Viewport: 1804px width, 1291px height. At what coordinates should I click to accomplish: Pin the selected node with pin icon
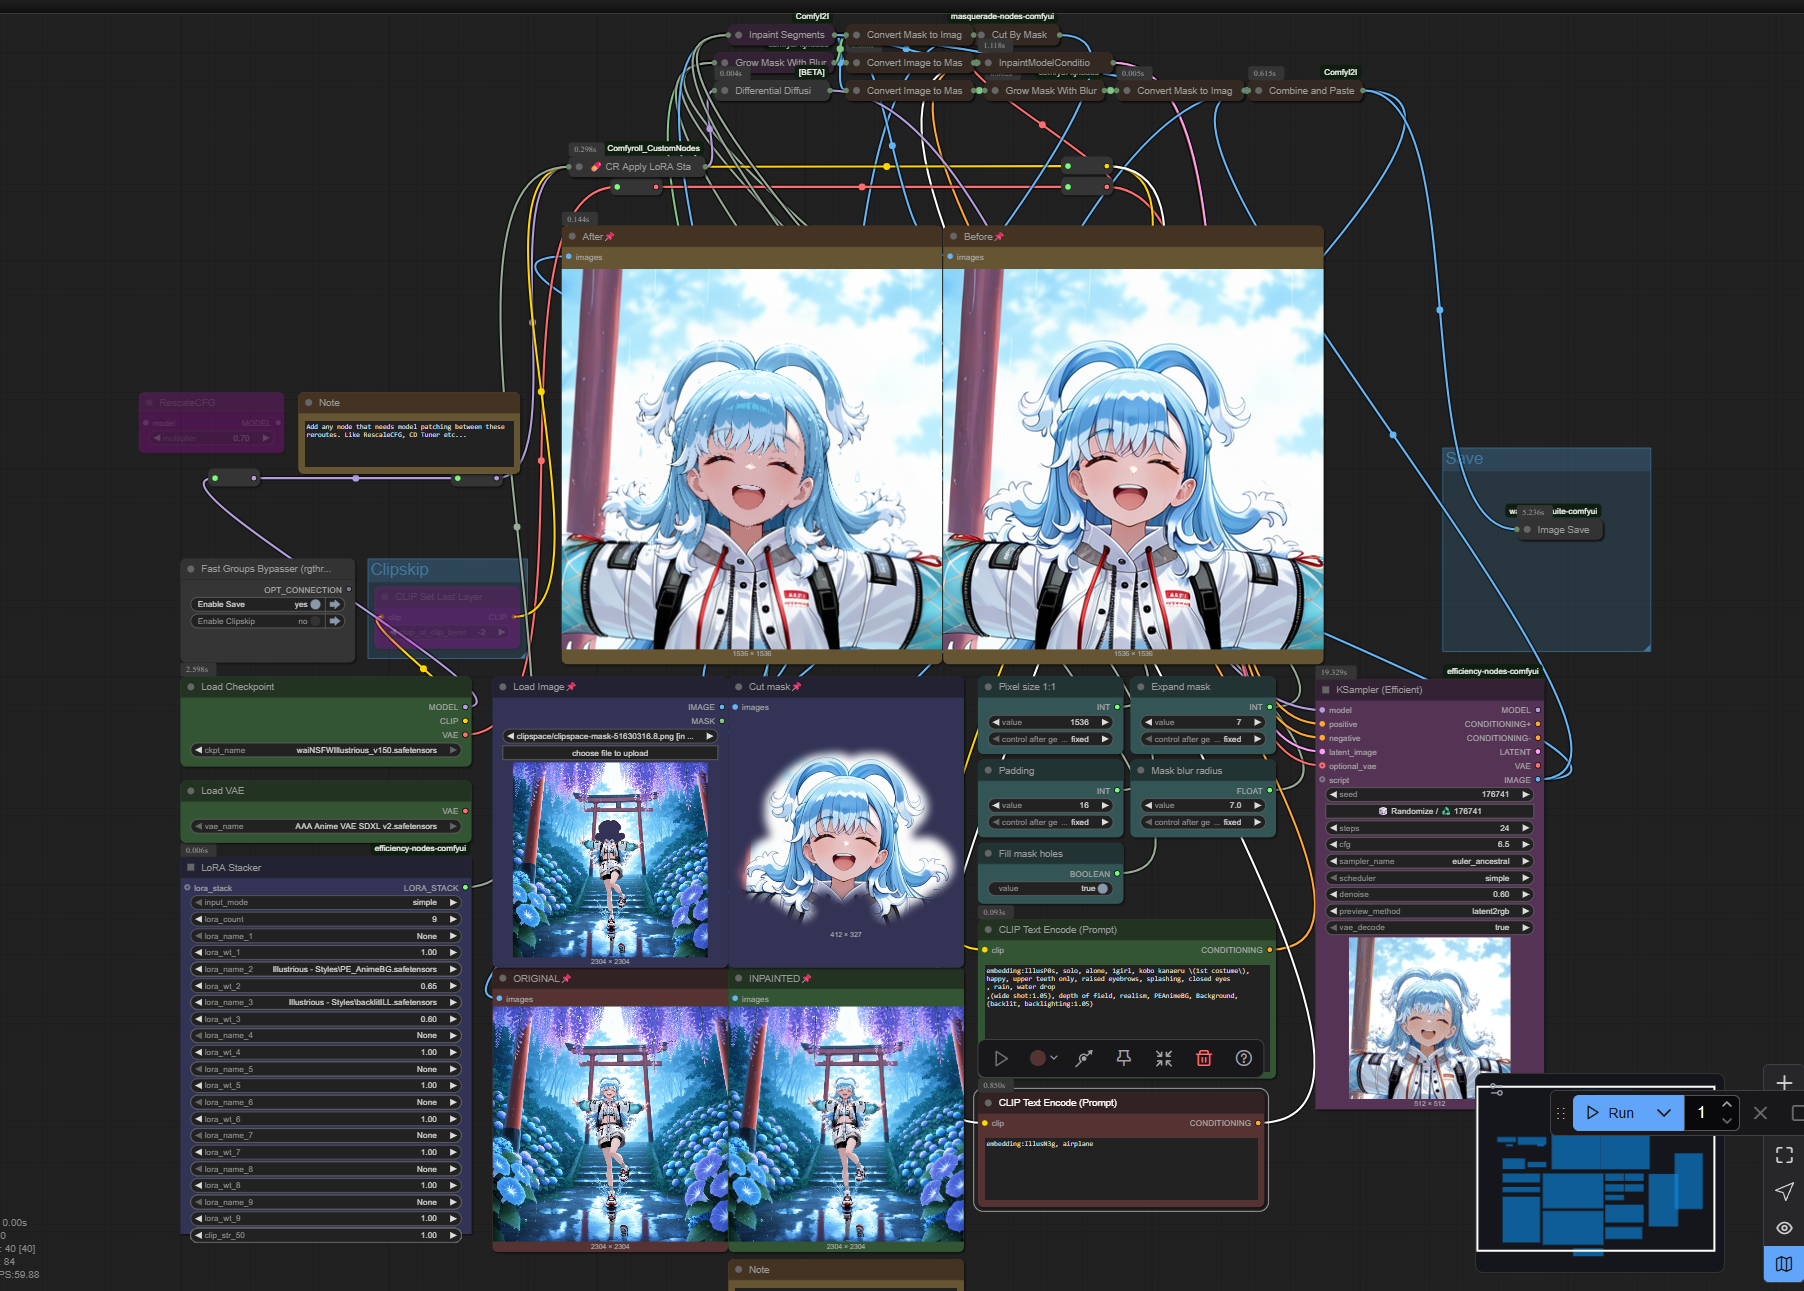pos(1124,1058)
